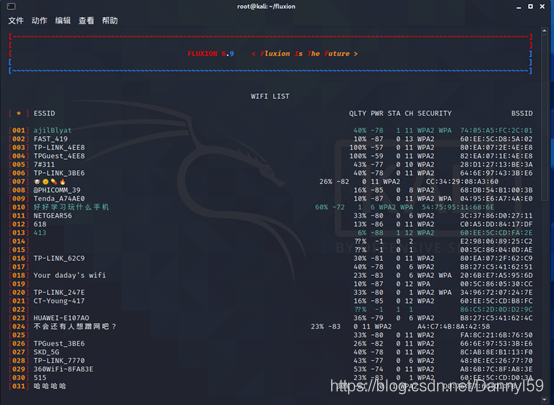This screenshot has height=405, width=554.
Task: Click the FLUXION 6.9 banner text
Action: point(211,54)
